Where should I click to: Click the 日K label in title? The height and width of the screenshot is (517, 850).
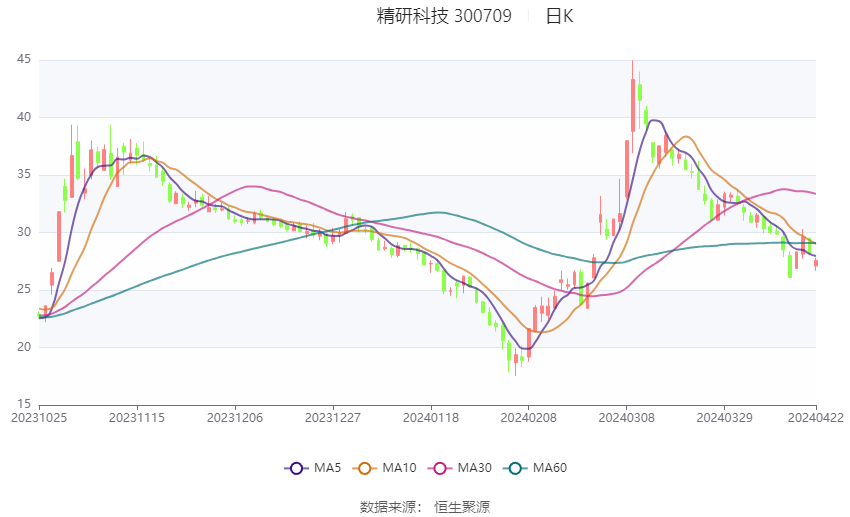click(x=559, y=16)
